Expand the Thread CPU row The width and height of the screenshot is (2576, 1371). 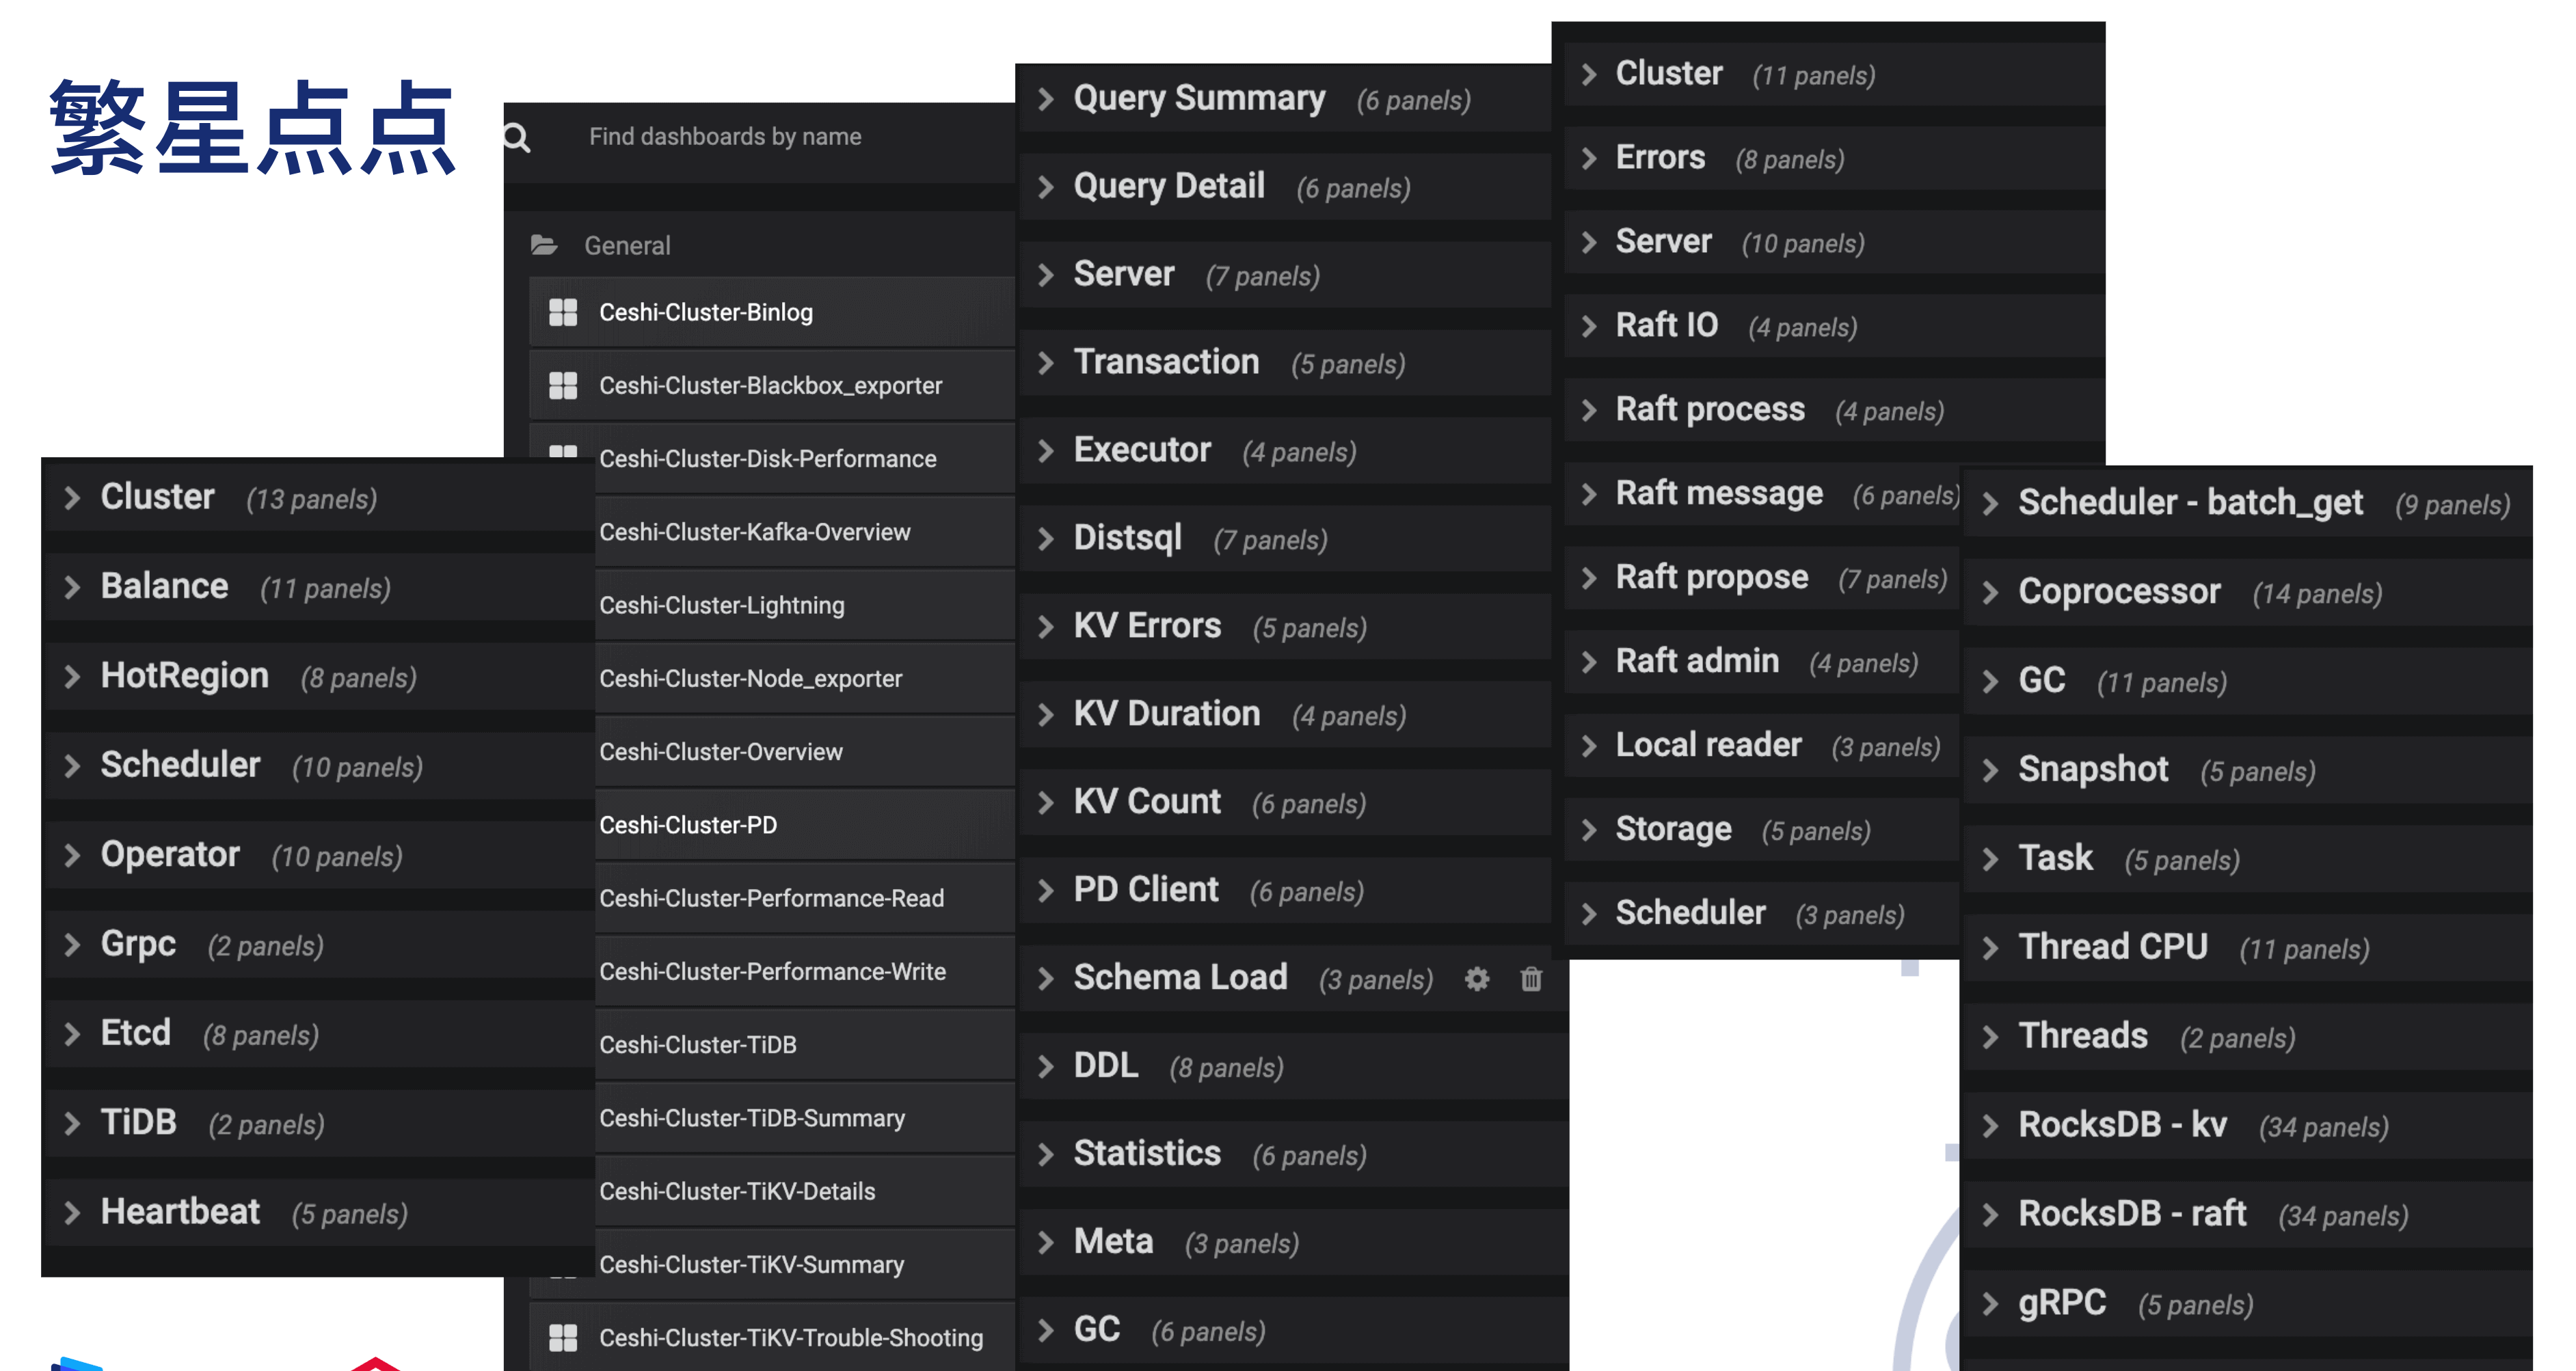[x=2248, y=948]
